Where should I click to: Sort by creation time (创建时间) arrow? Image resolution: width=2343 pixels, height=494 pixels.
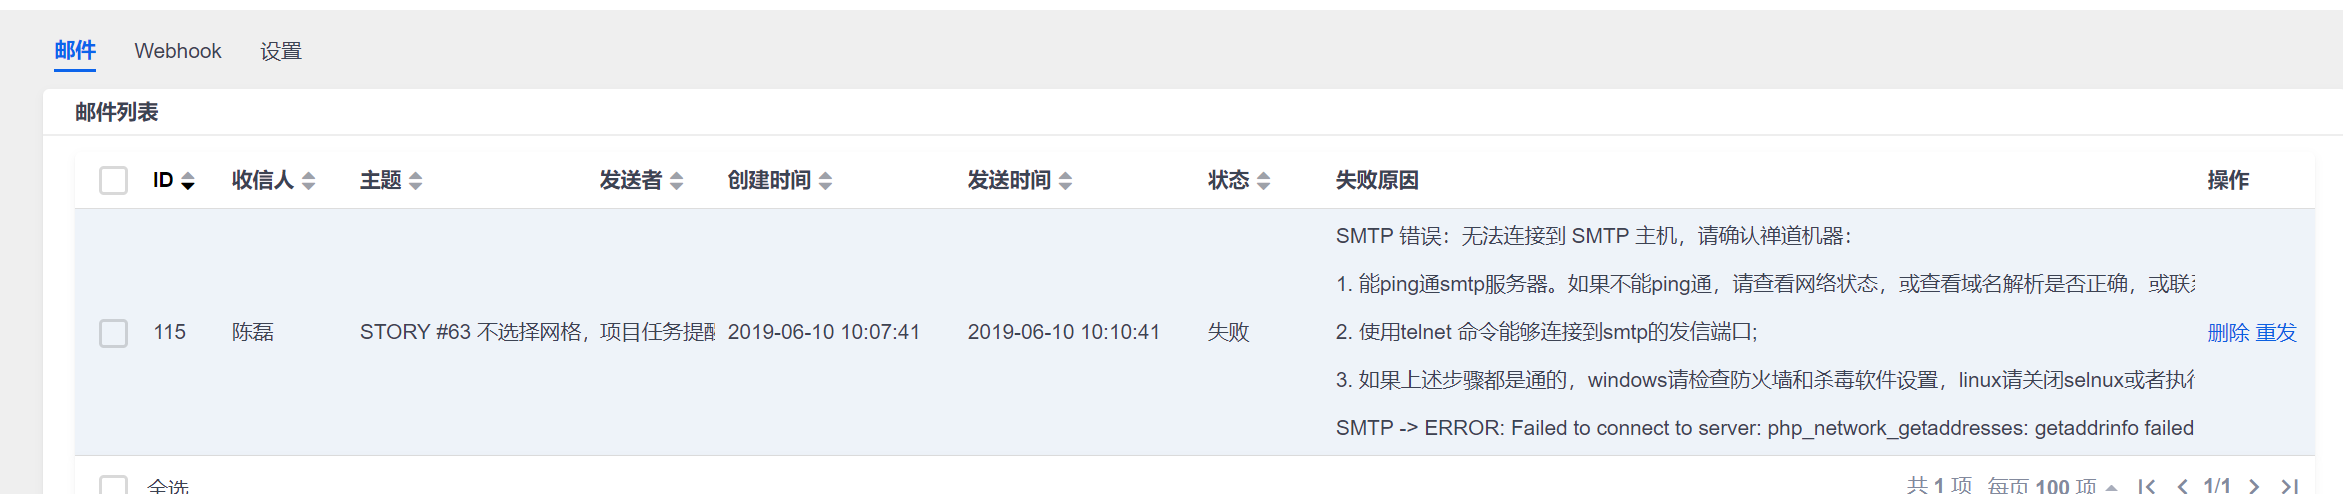click(x=825, y=181)
